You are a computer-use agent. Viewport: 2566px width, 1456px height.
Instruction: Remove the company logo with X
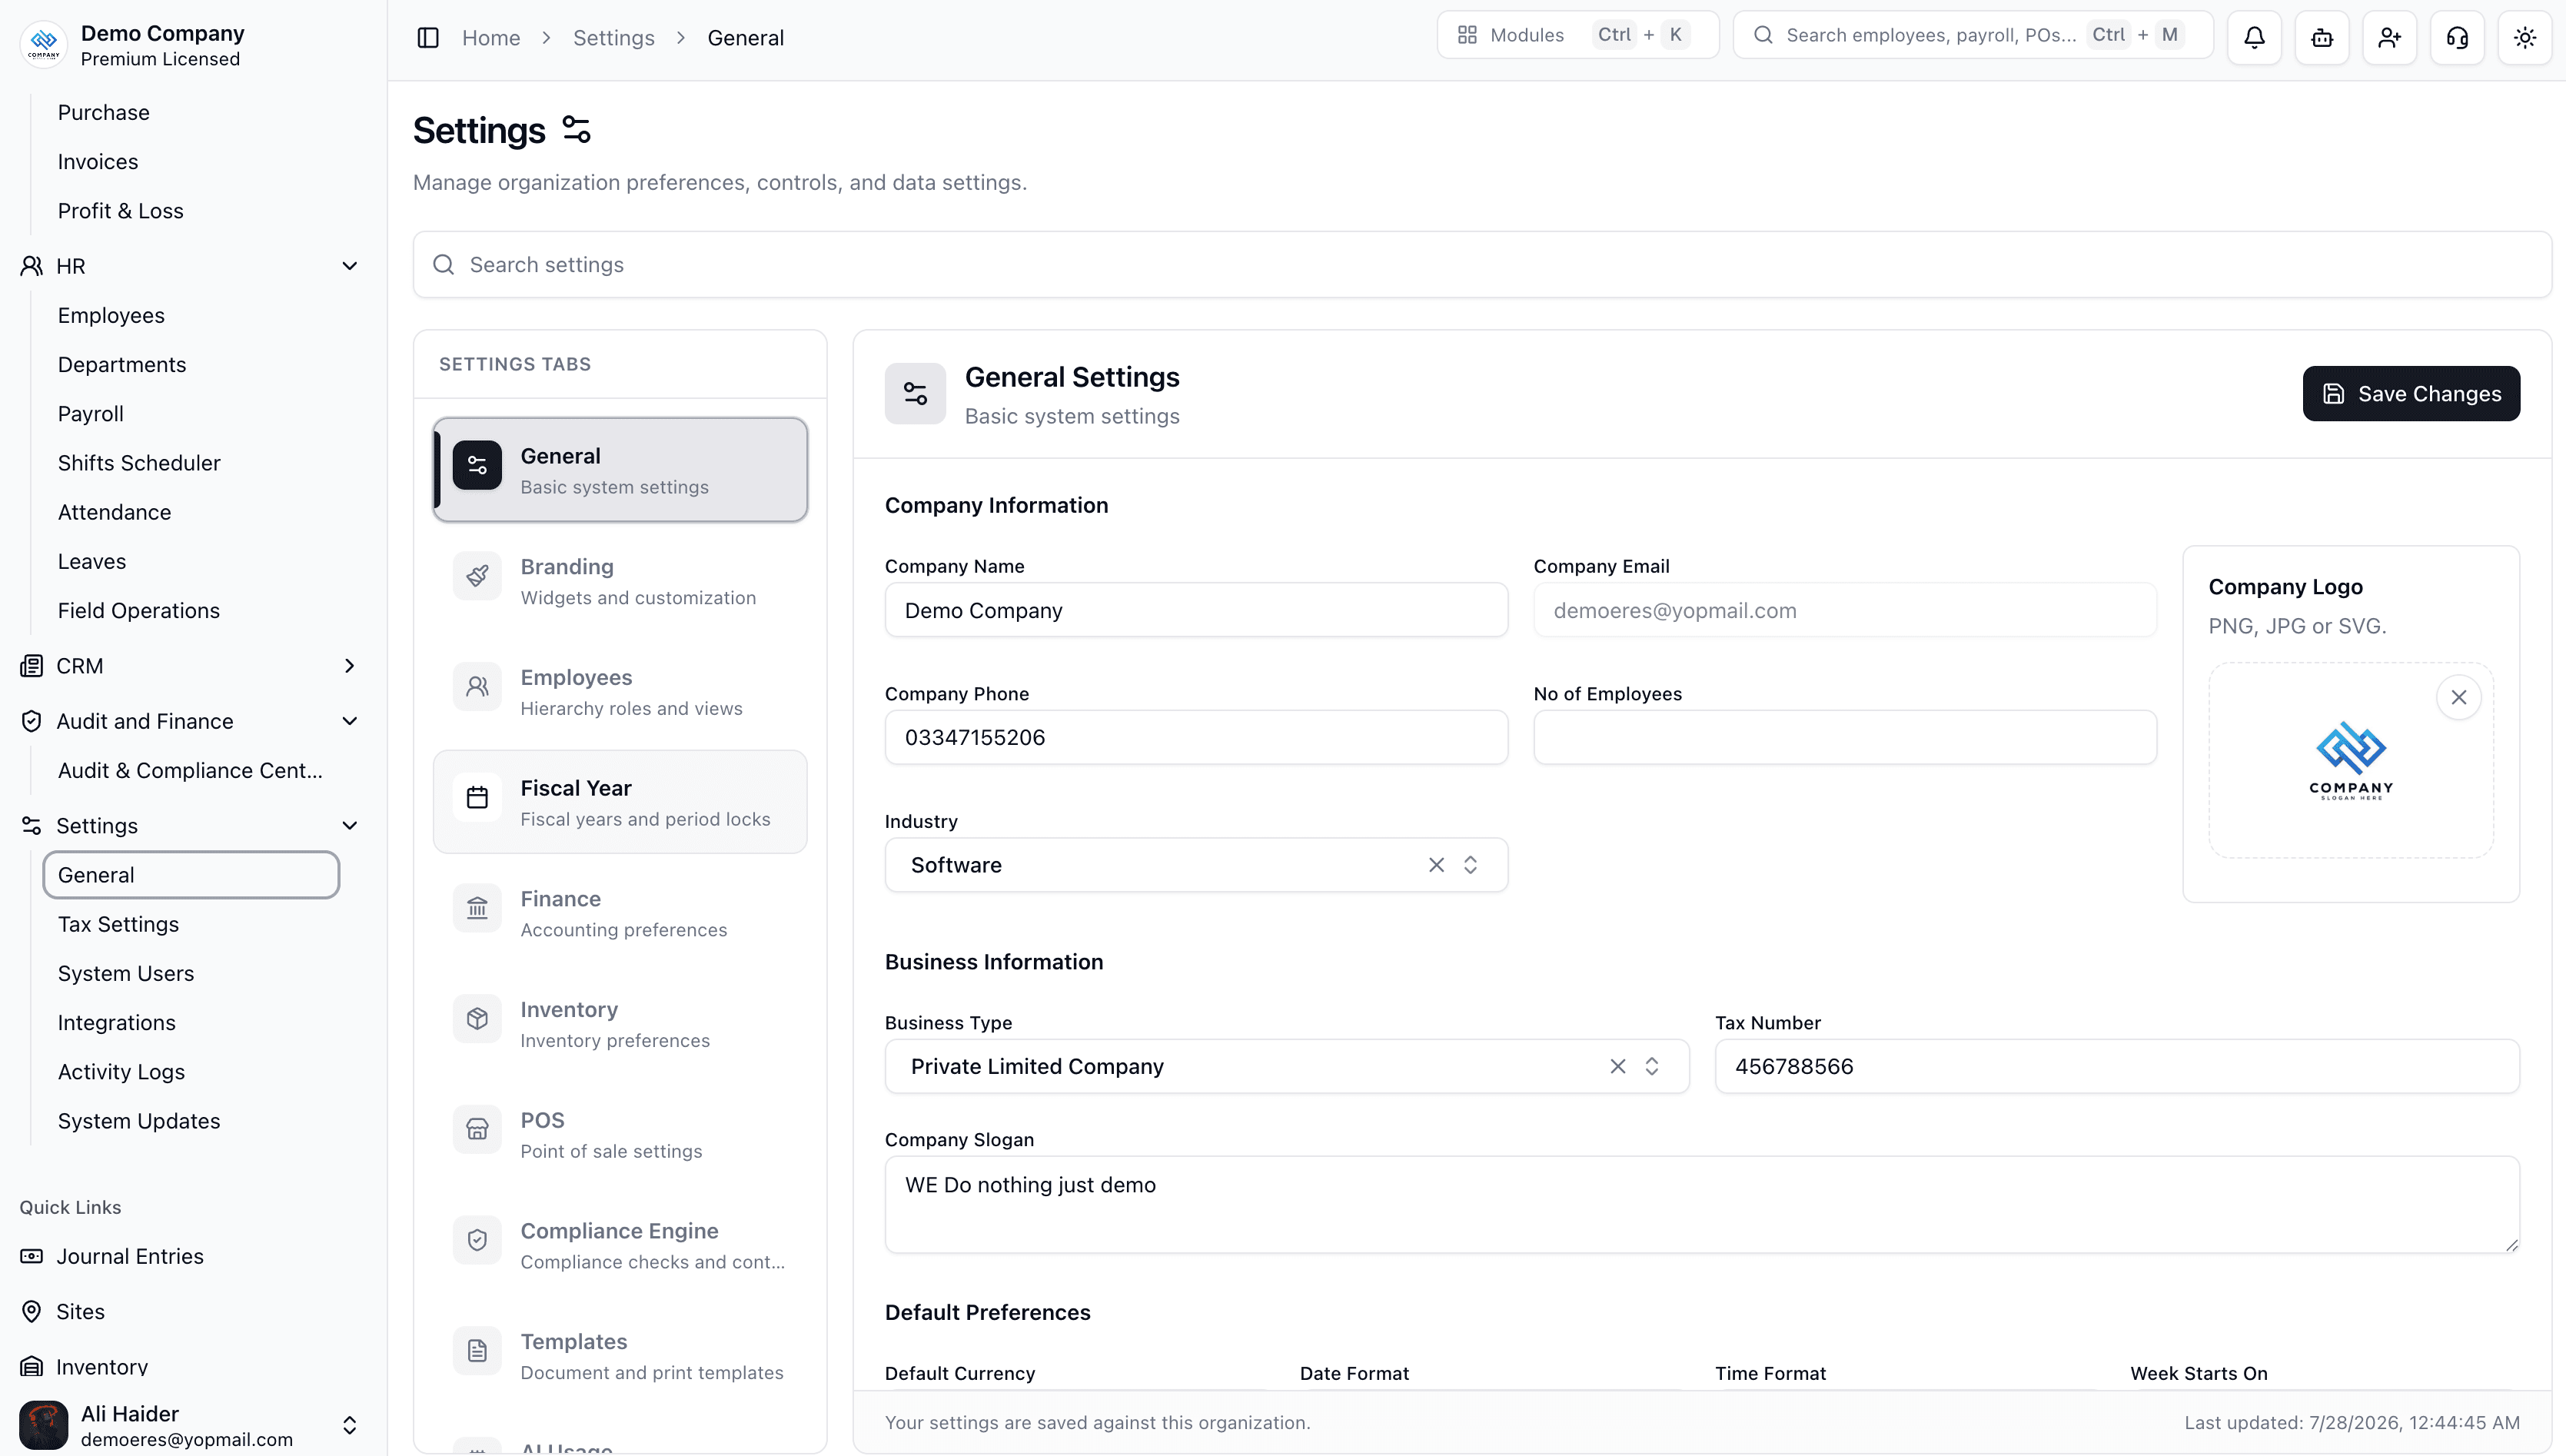pyautogui.click(x=2459, y=697)
